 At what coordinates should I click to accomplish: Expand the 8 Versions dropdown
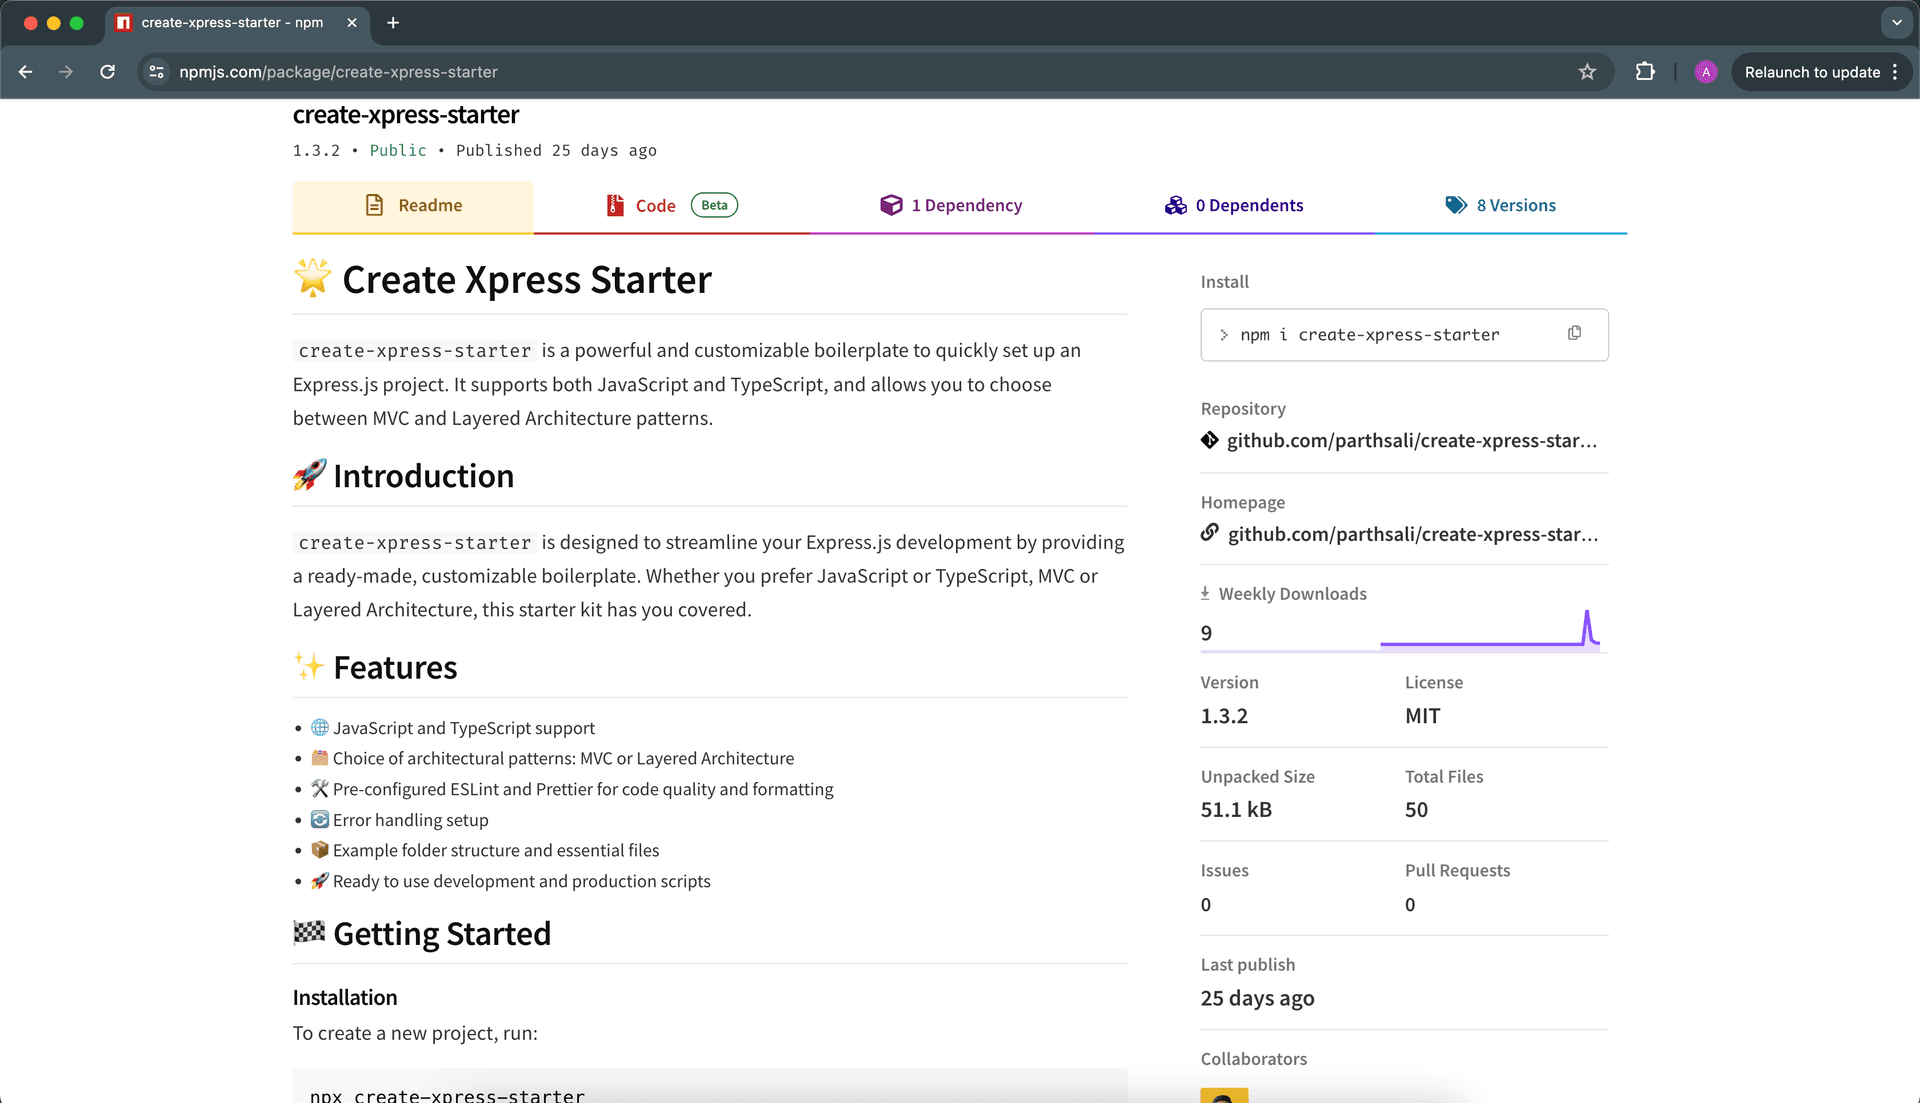[x=1516, y=205]
